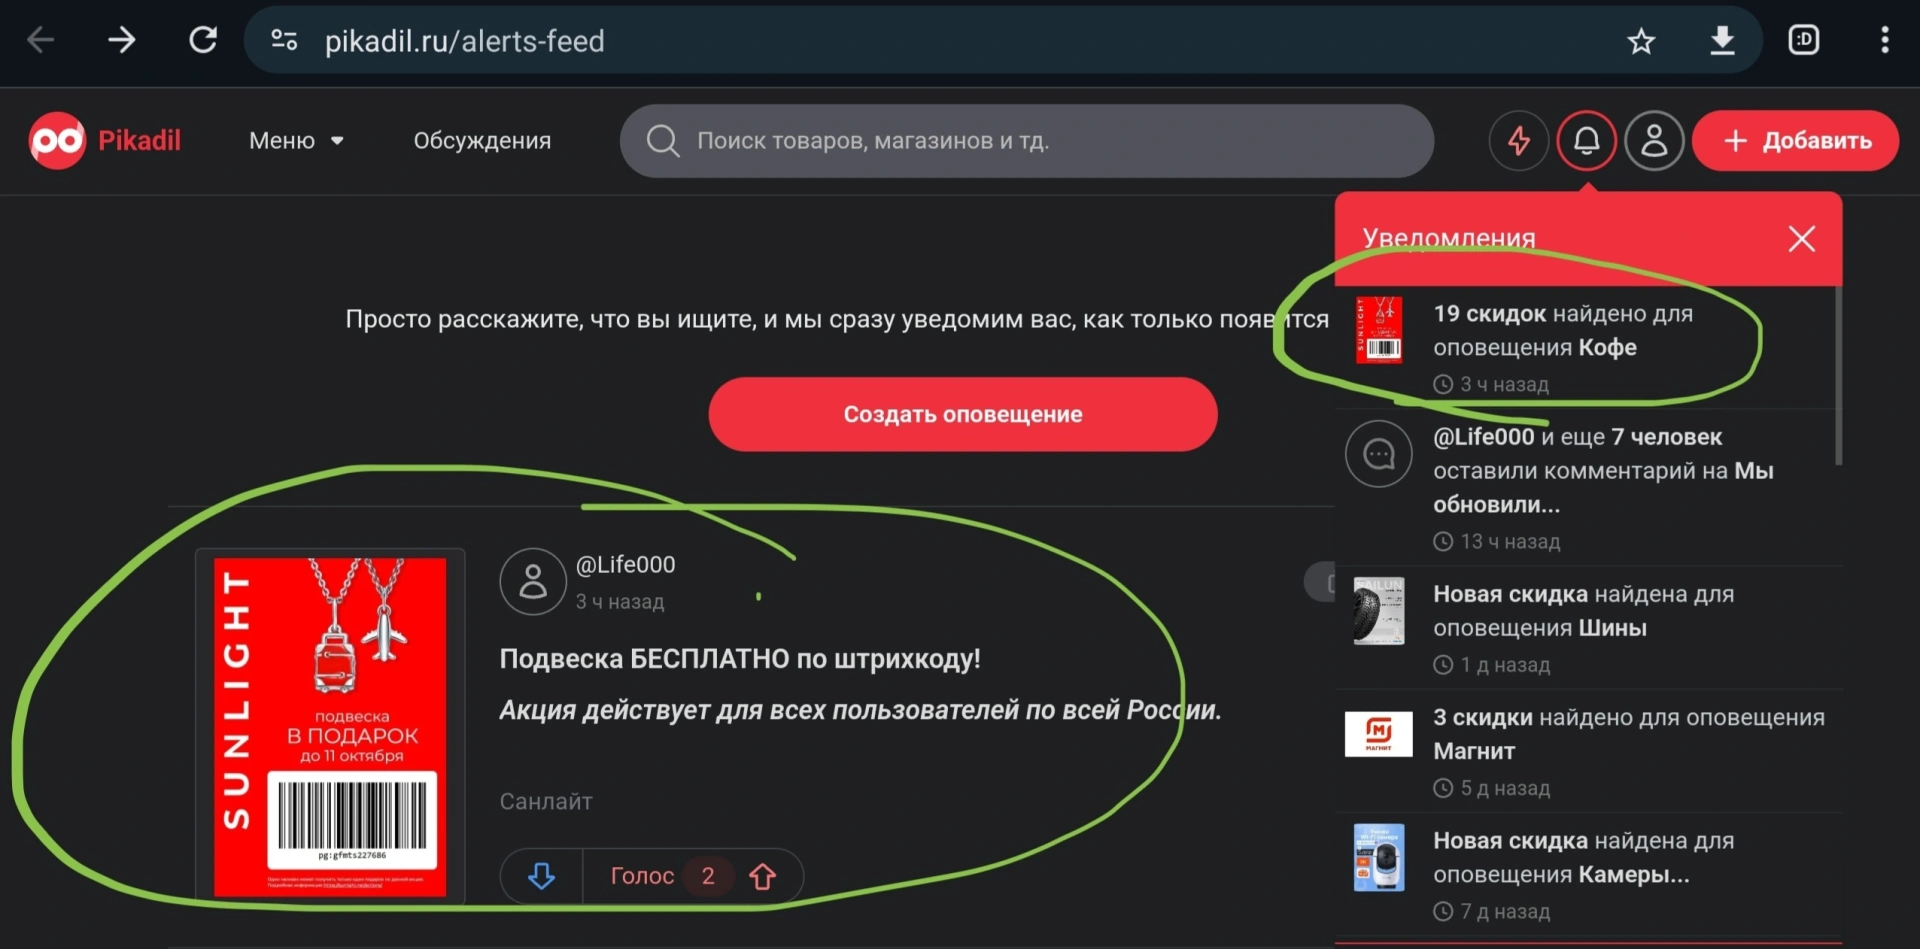Toggle the notifications bell icon

point(1586,141)
